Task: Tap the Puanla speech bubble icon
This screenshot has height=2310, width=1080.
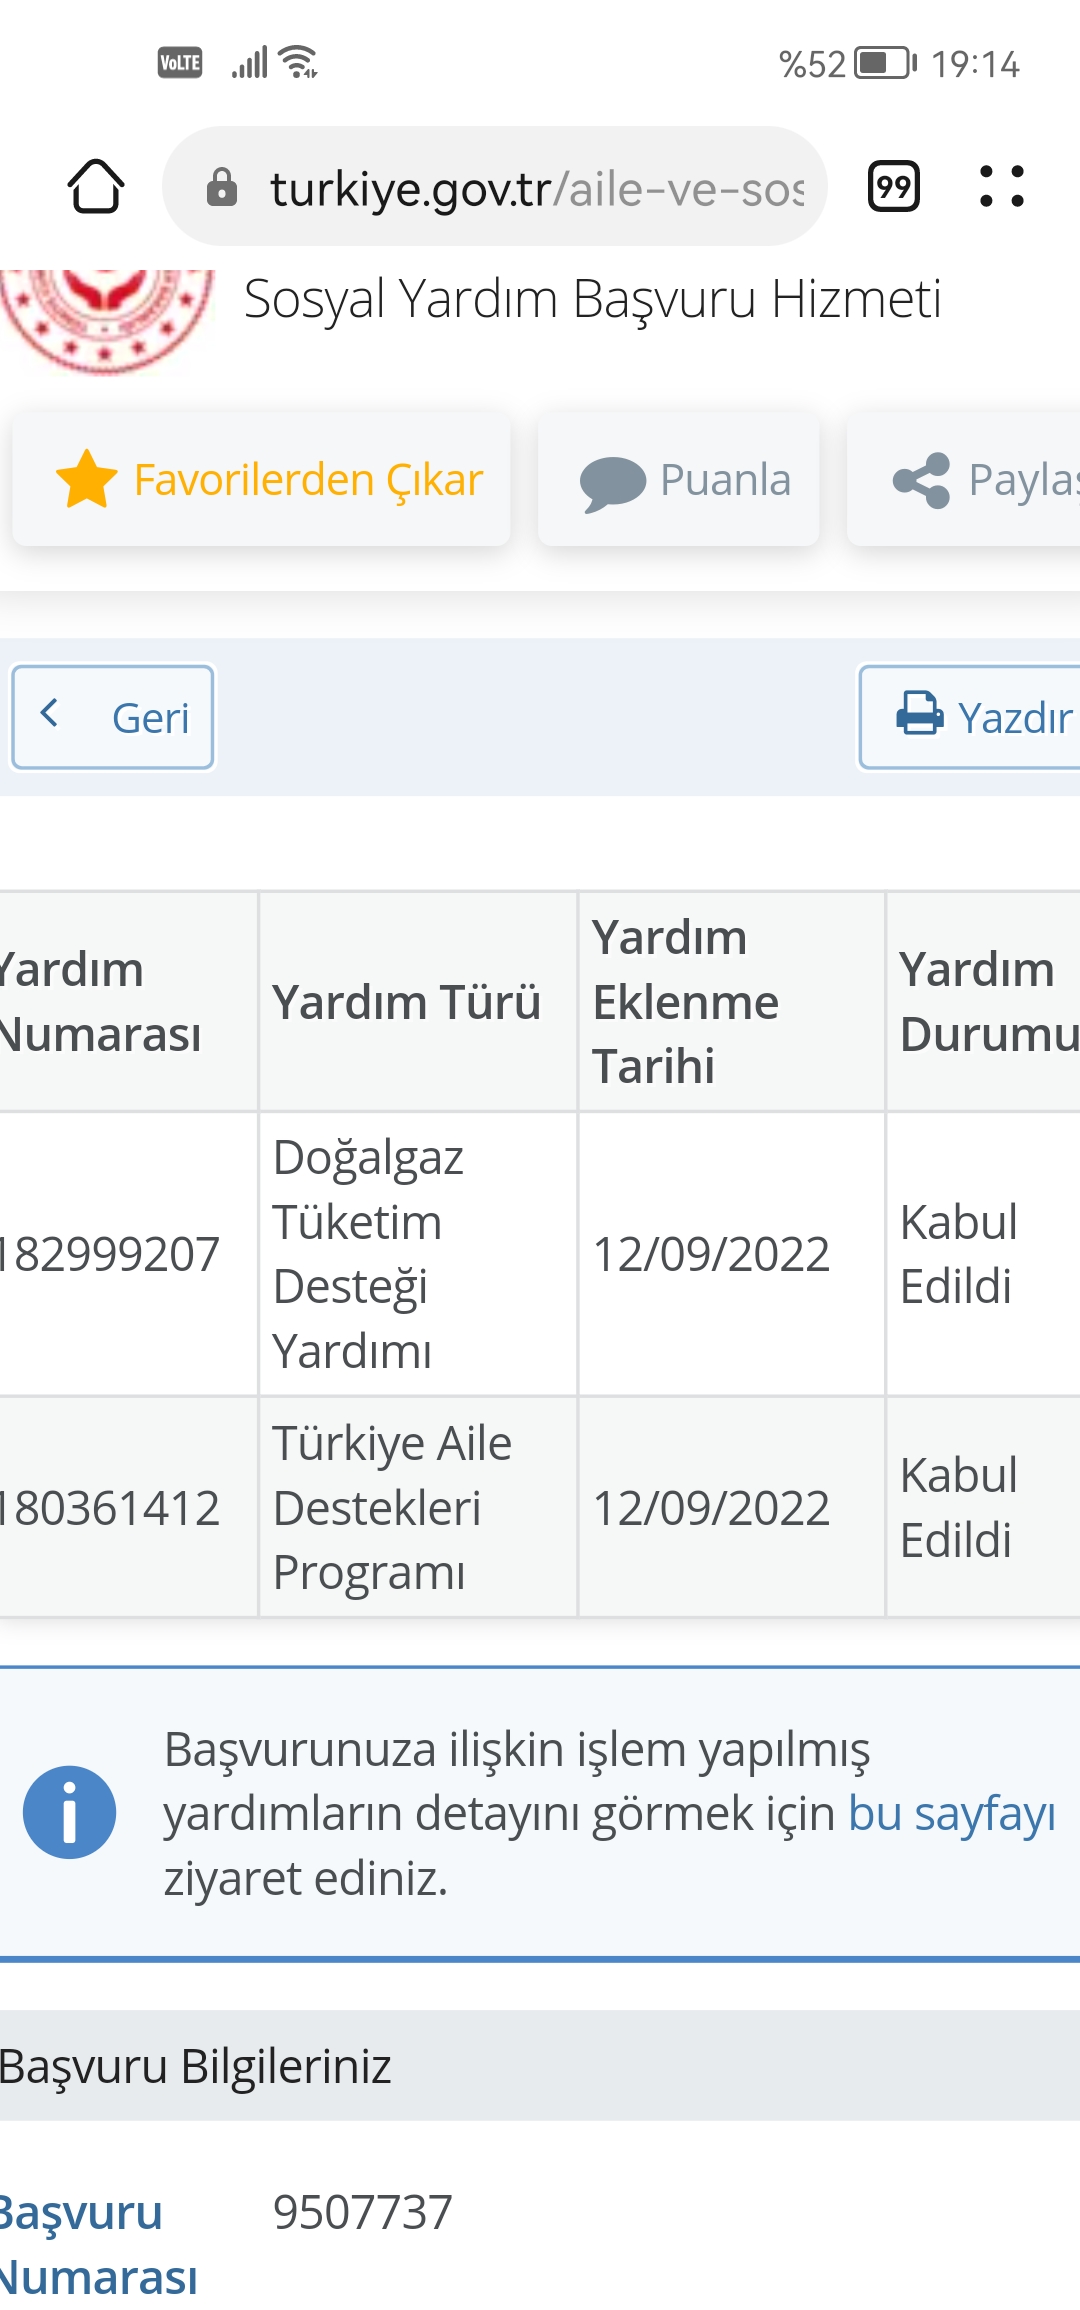Action: point(612,483)
